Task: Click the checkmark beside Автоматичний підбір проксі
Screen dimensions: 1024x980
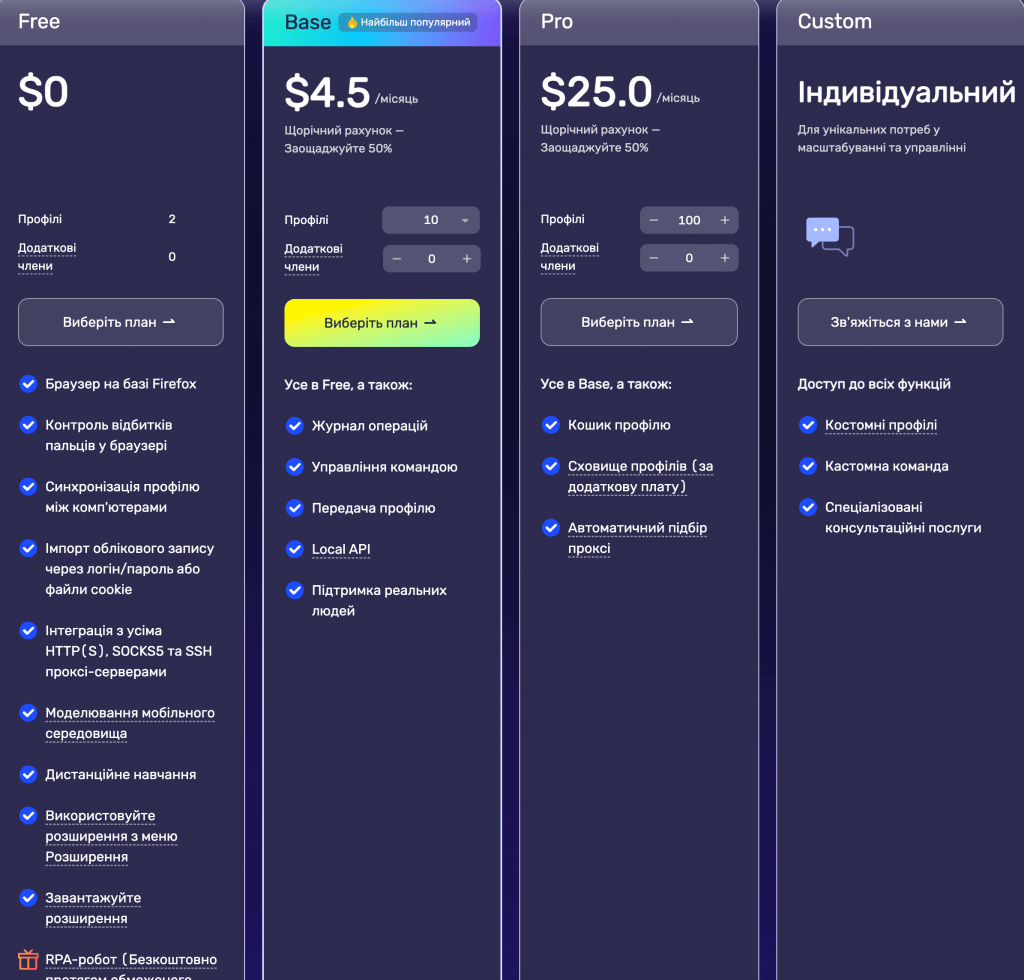Action: pos(551,528)
